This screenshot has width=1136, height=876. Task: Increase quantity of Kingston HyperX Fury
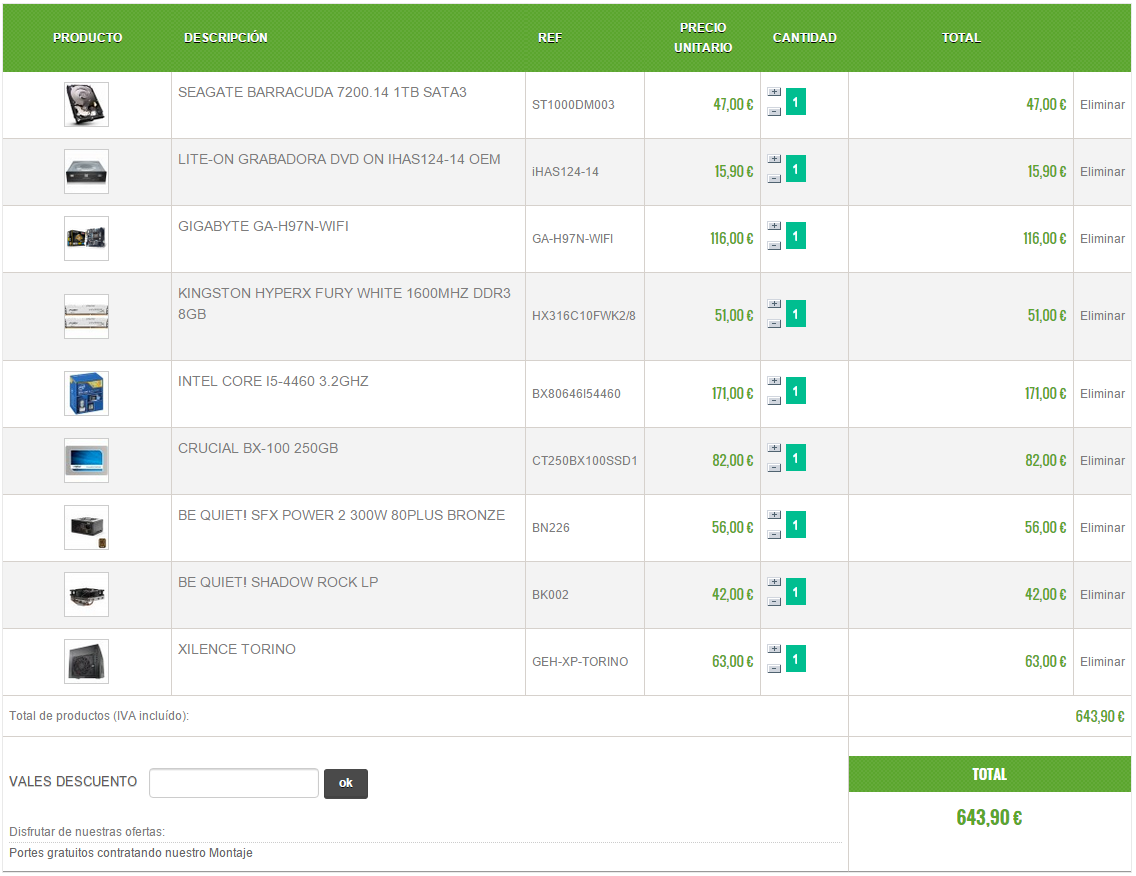pyautogui.click(x=774, y=304)
